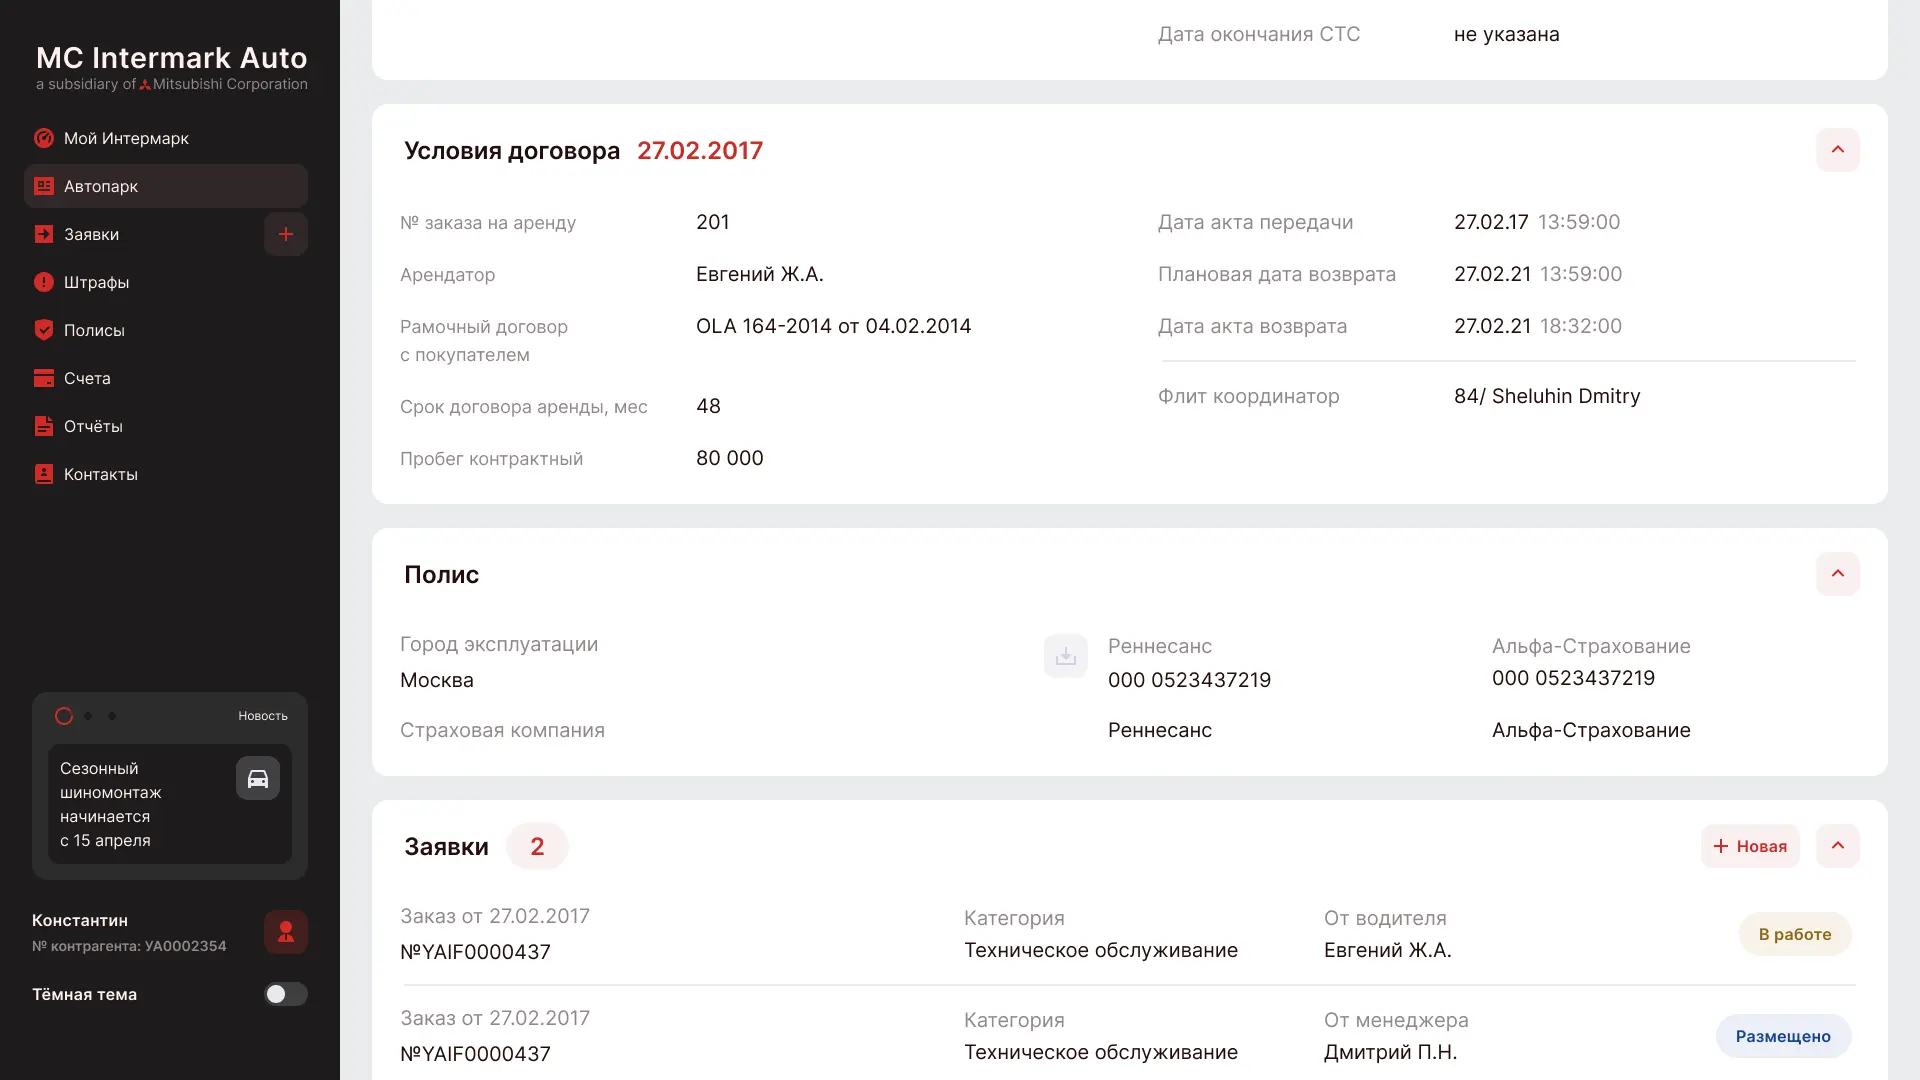1920x1080 pixels.
Task: Click the Москва city value
Action: click(437, 680)
